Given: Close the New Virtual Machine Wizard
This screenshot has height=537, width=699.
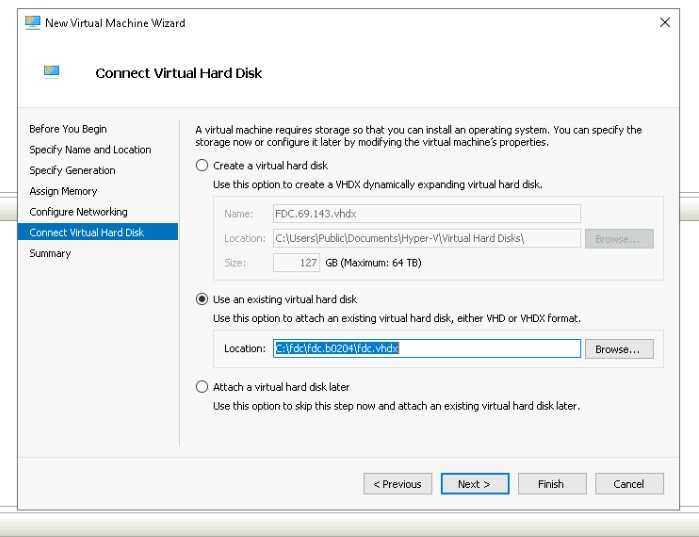Looking at the screenshot, I should click(665, 23).
